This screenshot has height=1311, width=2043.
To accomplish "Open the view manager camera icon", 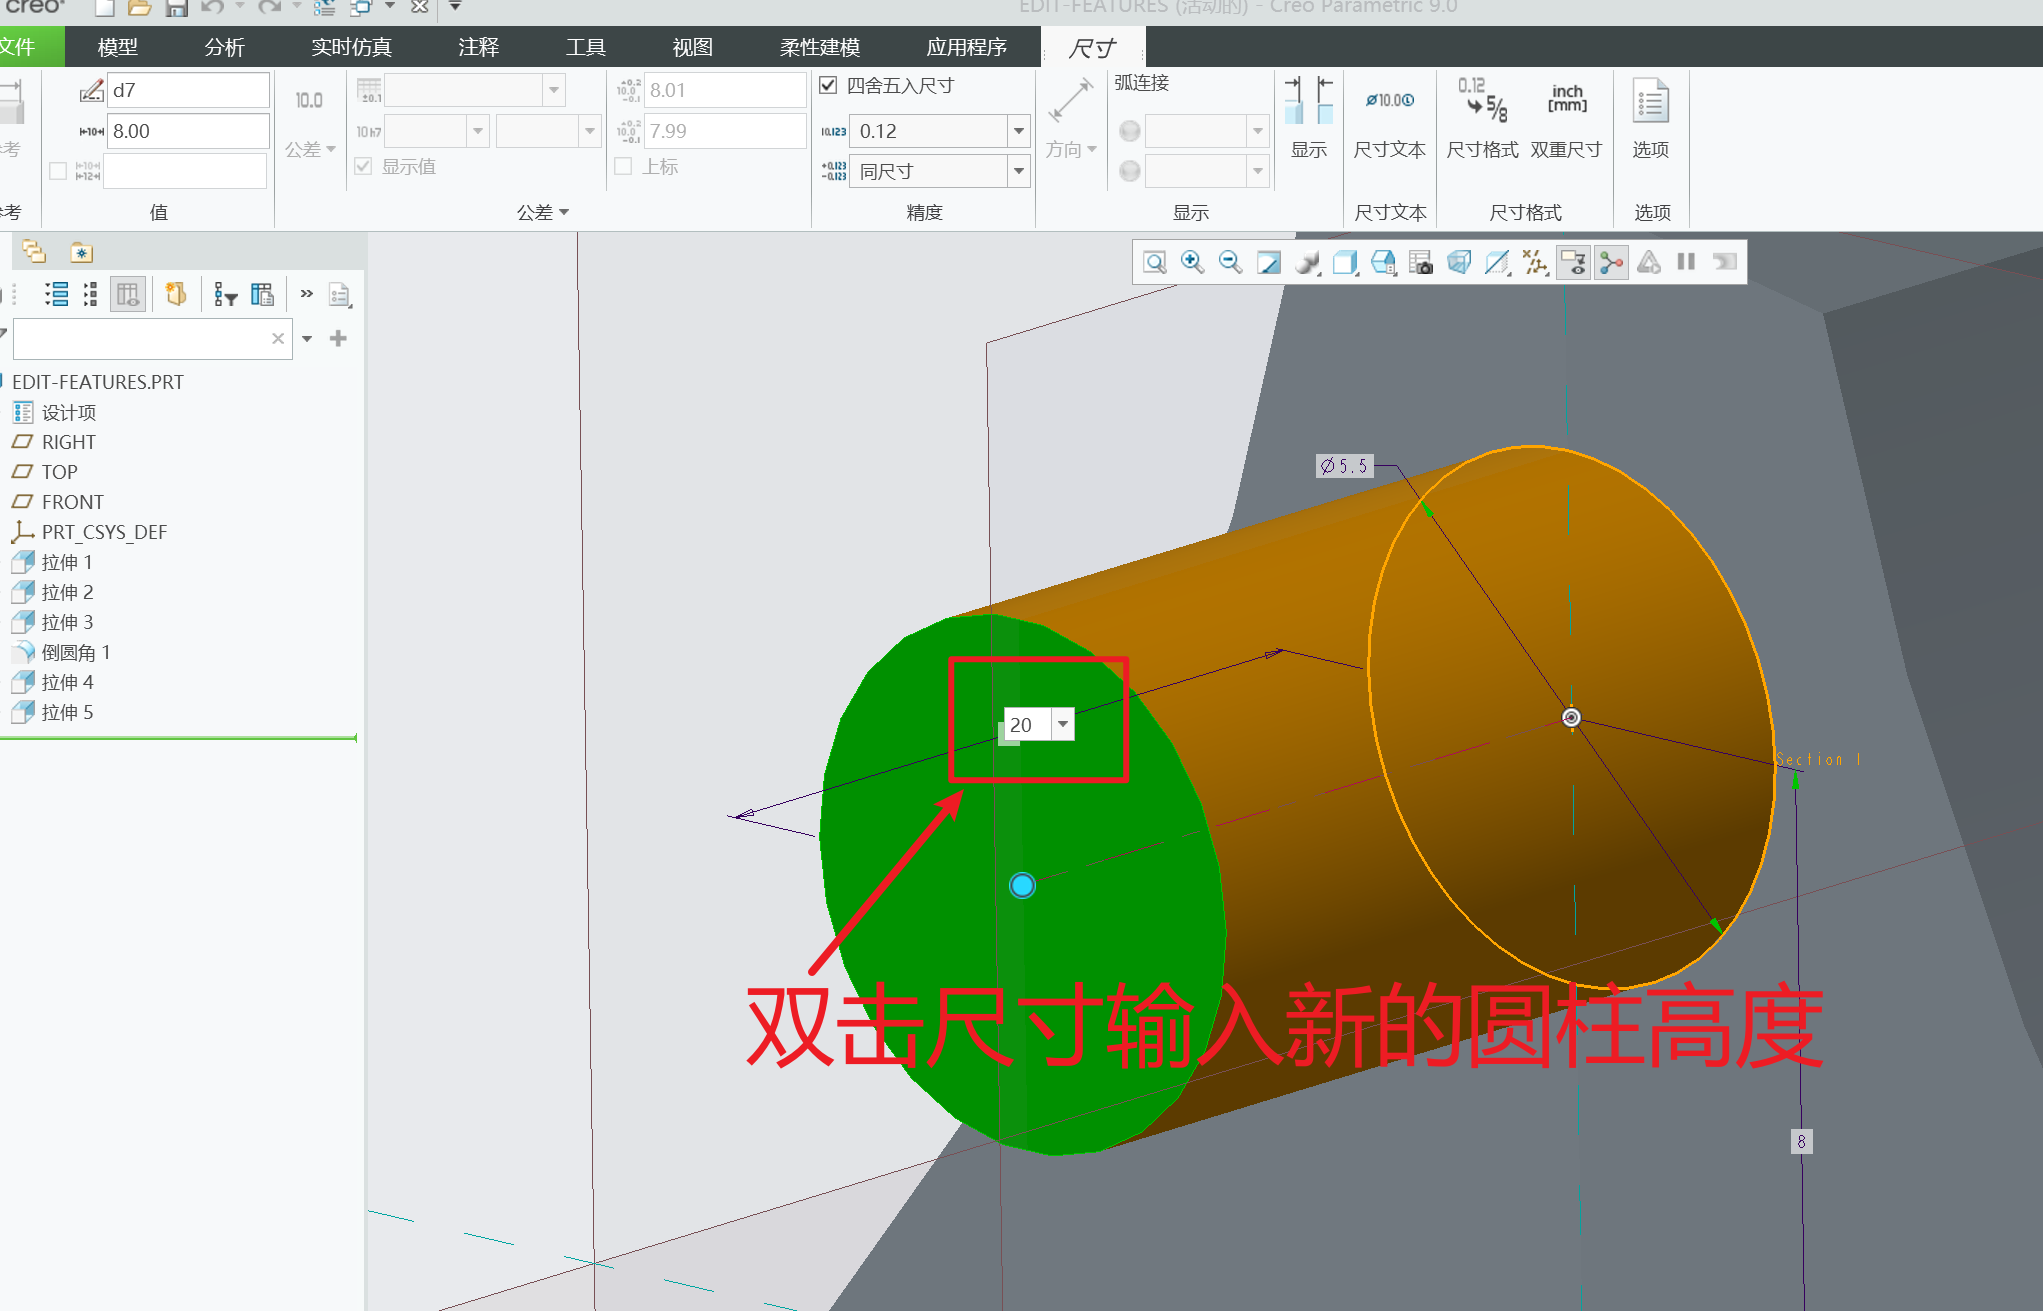I will tap(1421, 262).
